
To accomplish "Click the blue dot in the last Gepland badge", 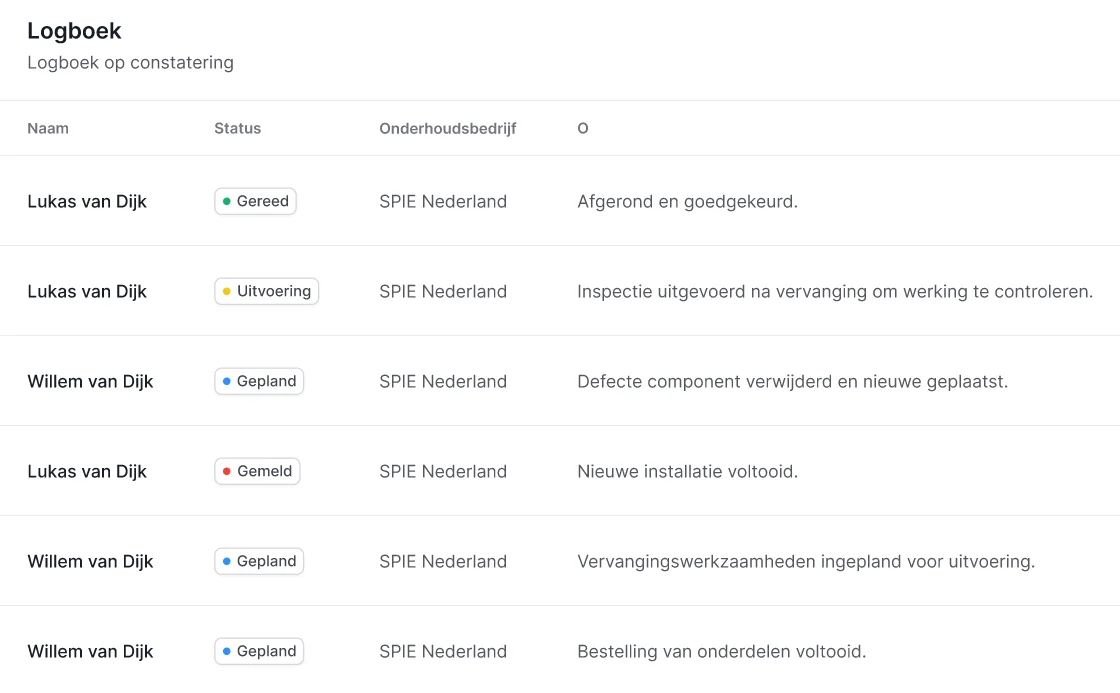I will coord(229,651).
